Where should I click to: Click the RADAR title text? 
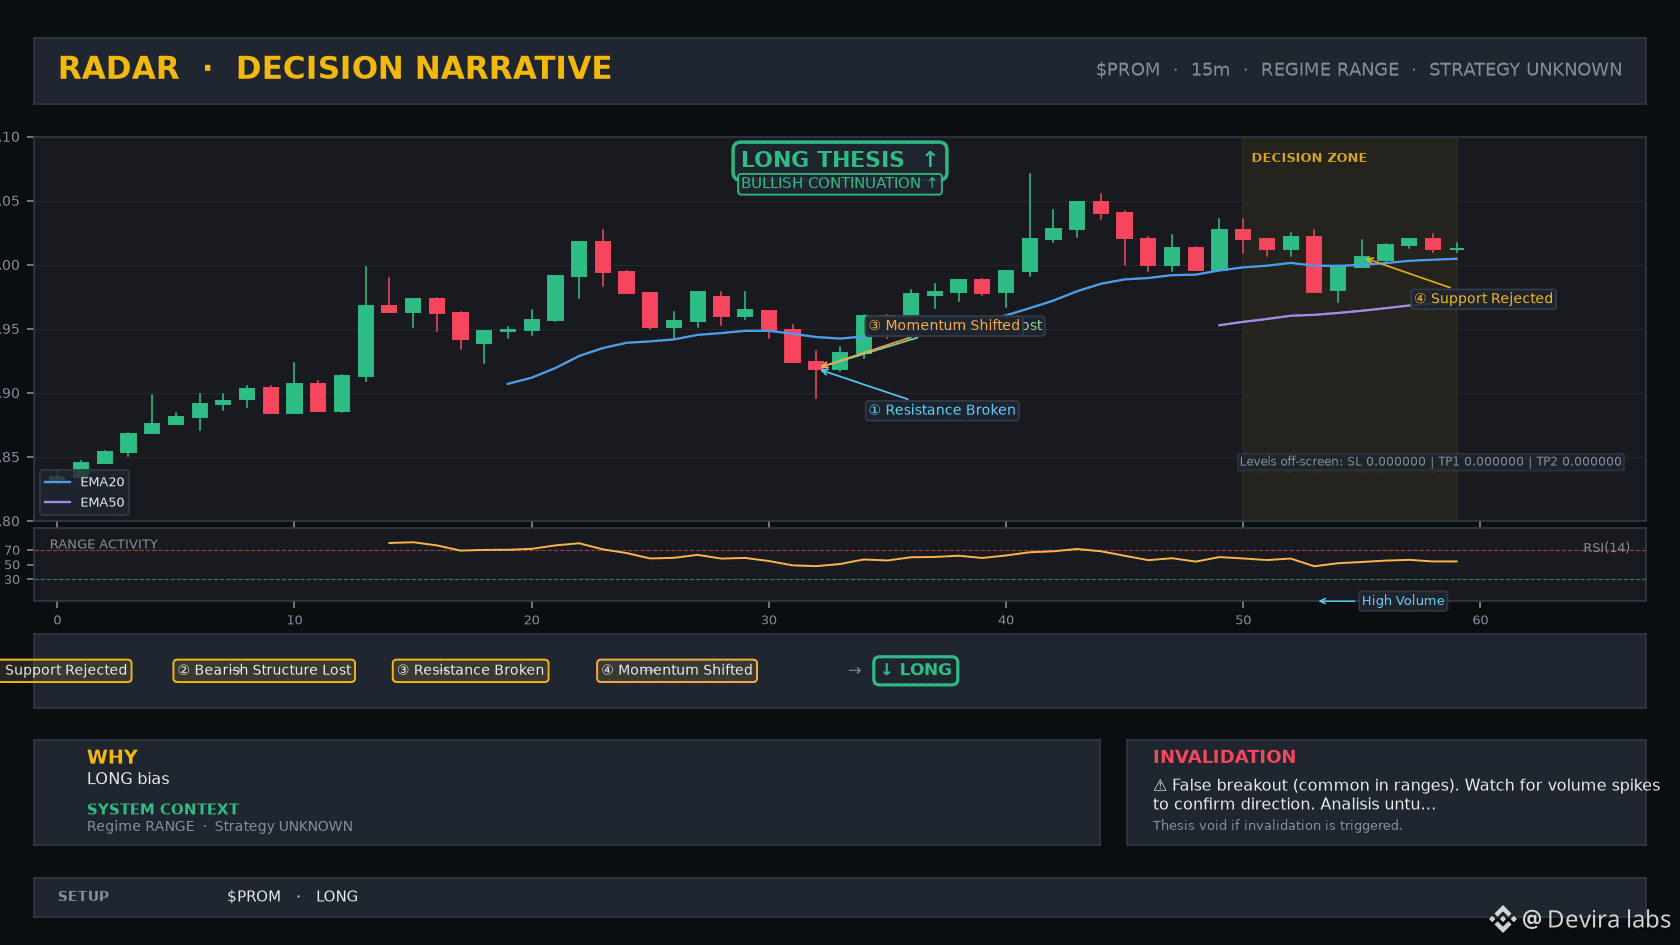click(118, 68)
